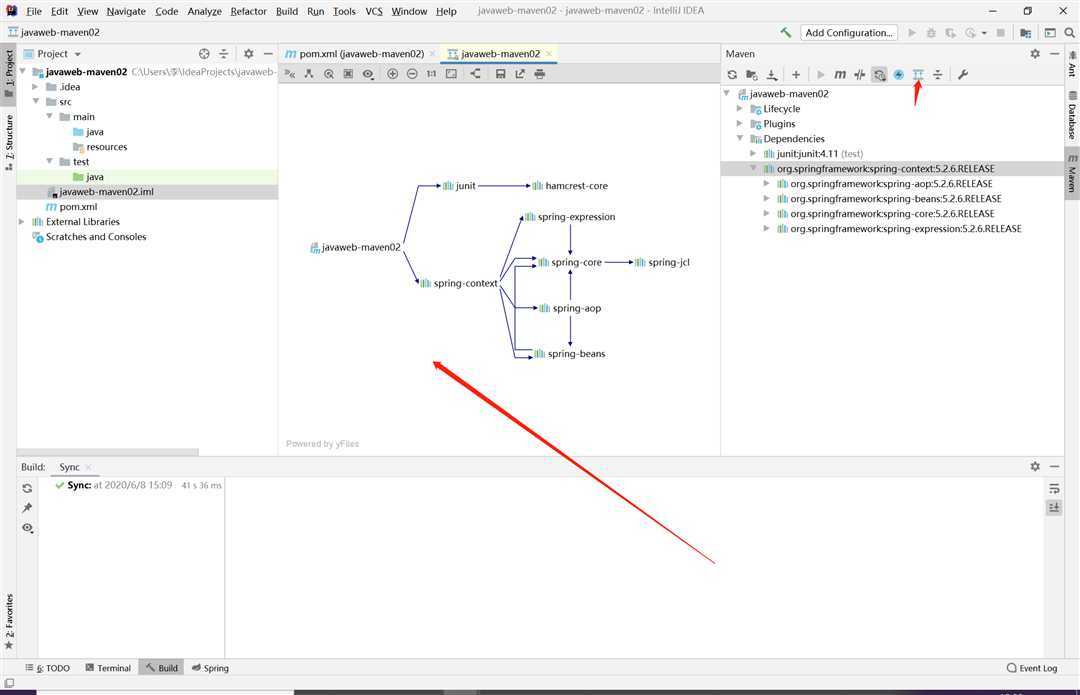Zoom in on the dependency diagram

[392, 74]
